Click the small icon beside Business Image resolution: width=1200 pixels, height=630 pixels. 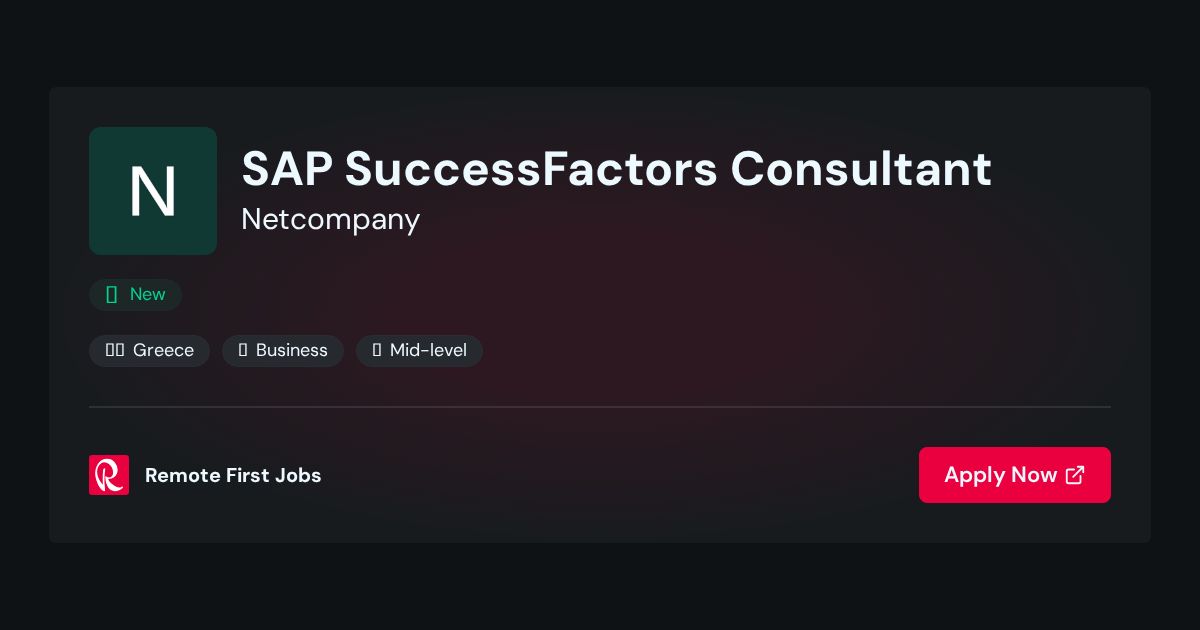click(243, 351)
